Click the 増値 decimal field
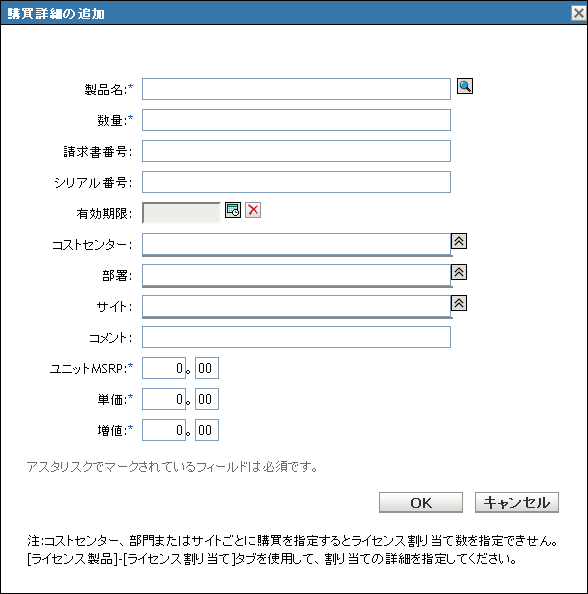 point(207,430)
